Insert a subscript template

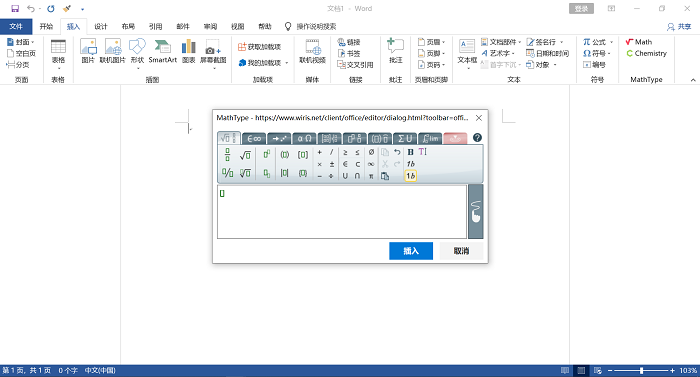point(267,173)
